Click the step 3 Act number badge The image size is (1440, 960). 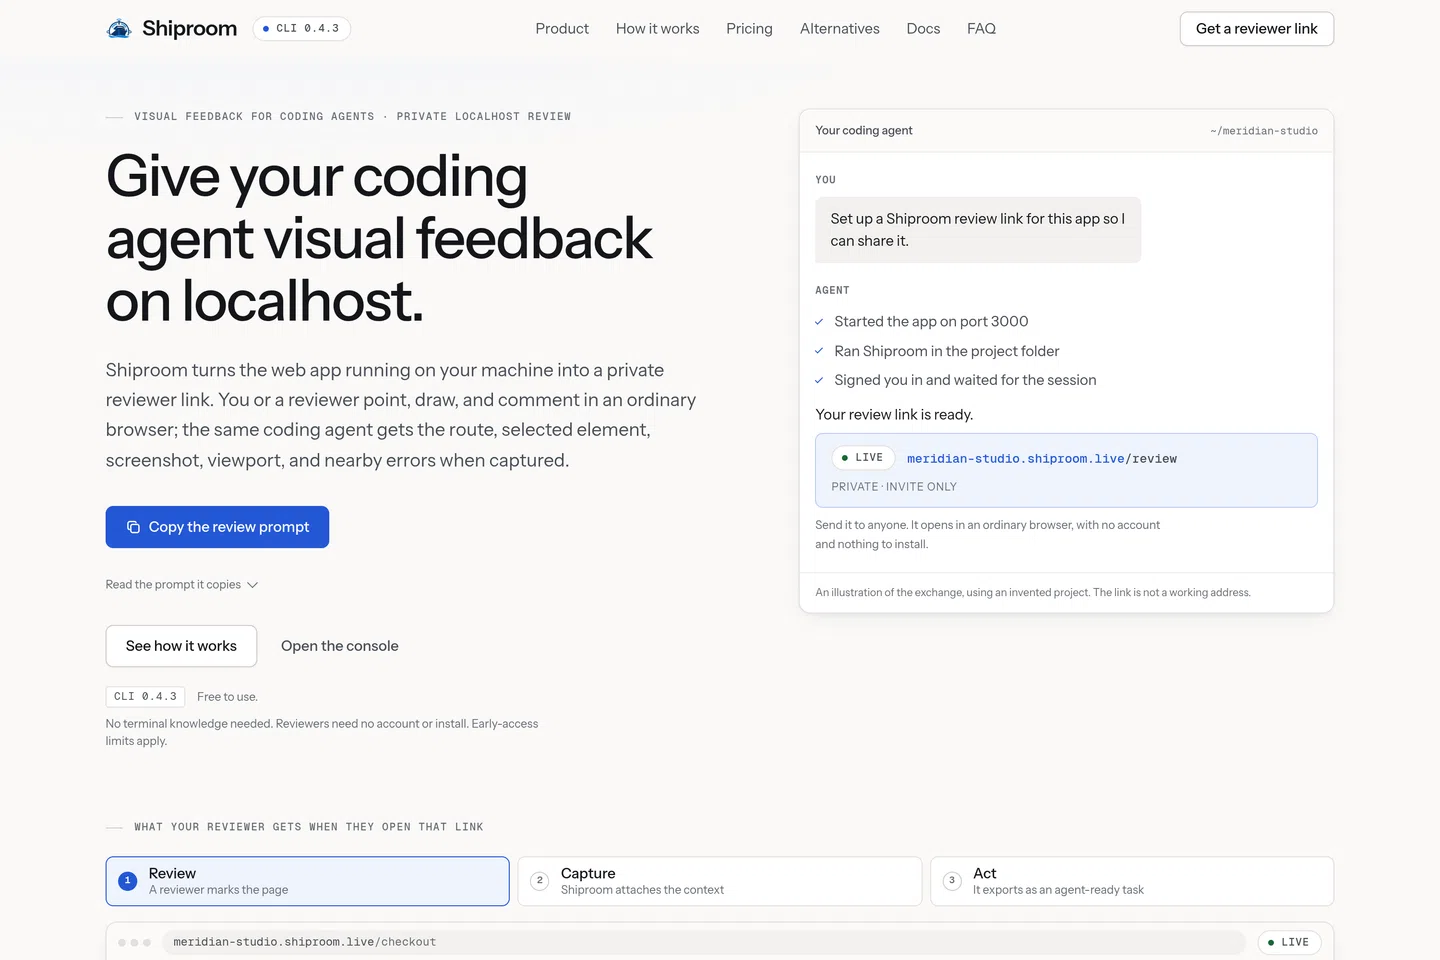pos(952,881)
